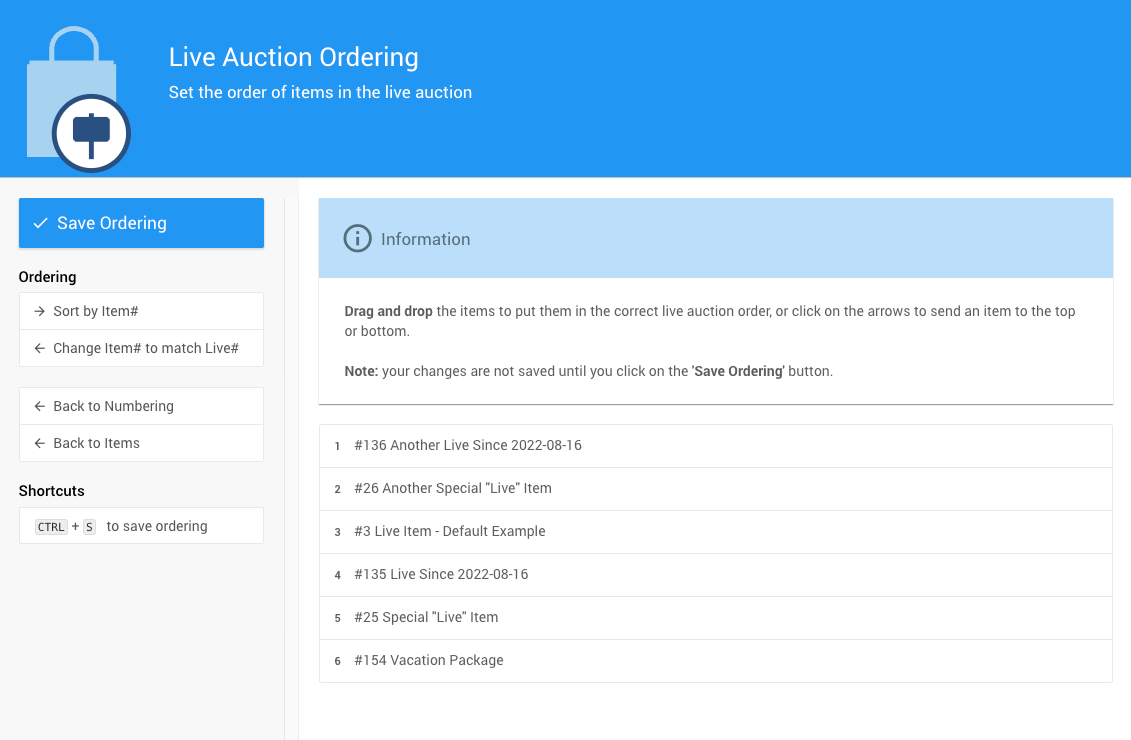This screenshot has height=740, width=1131.
Task: Click the left arrow icon beside Back to Items
Action: coord(39,443)
